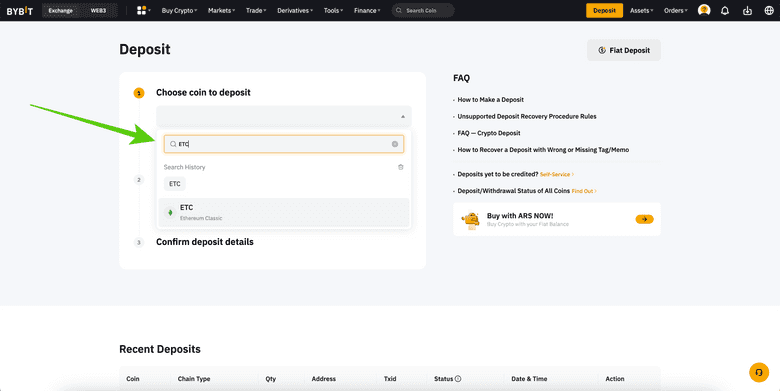Open the user profile avatar
Screen dimensions: 780x391
click(704, 10)
